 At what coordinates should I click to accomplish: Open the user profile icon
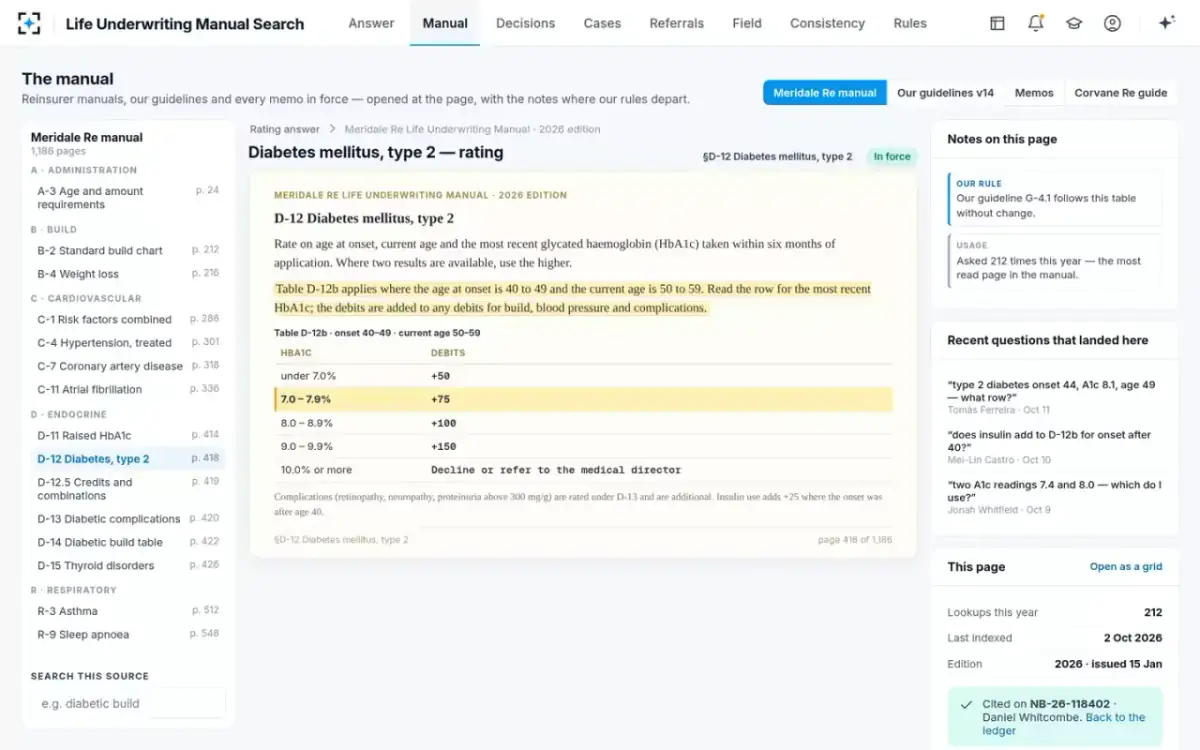(1112, 23)
